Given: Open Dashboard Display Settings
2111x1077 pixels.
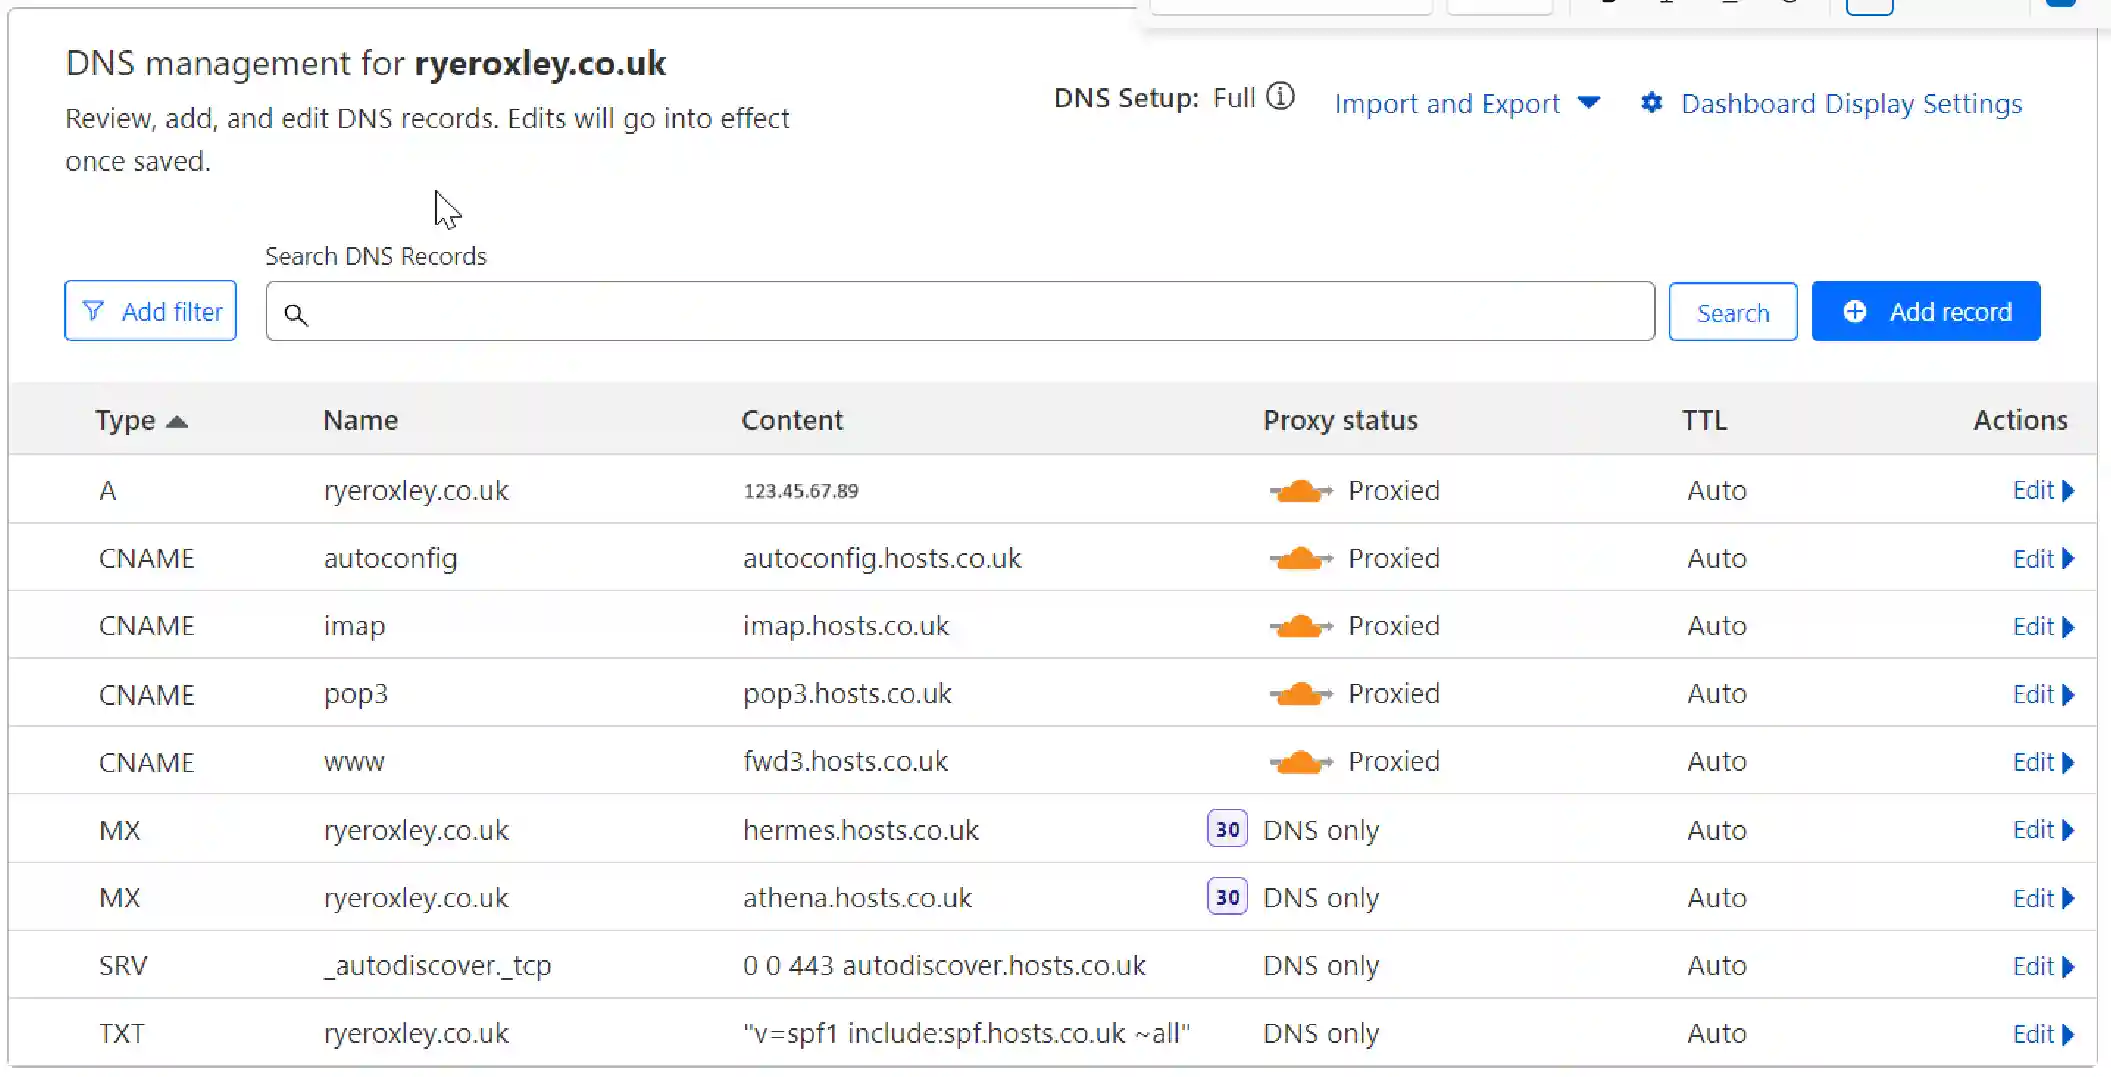Looking at the screenshot, I should 1851,103.
